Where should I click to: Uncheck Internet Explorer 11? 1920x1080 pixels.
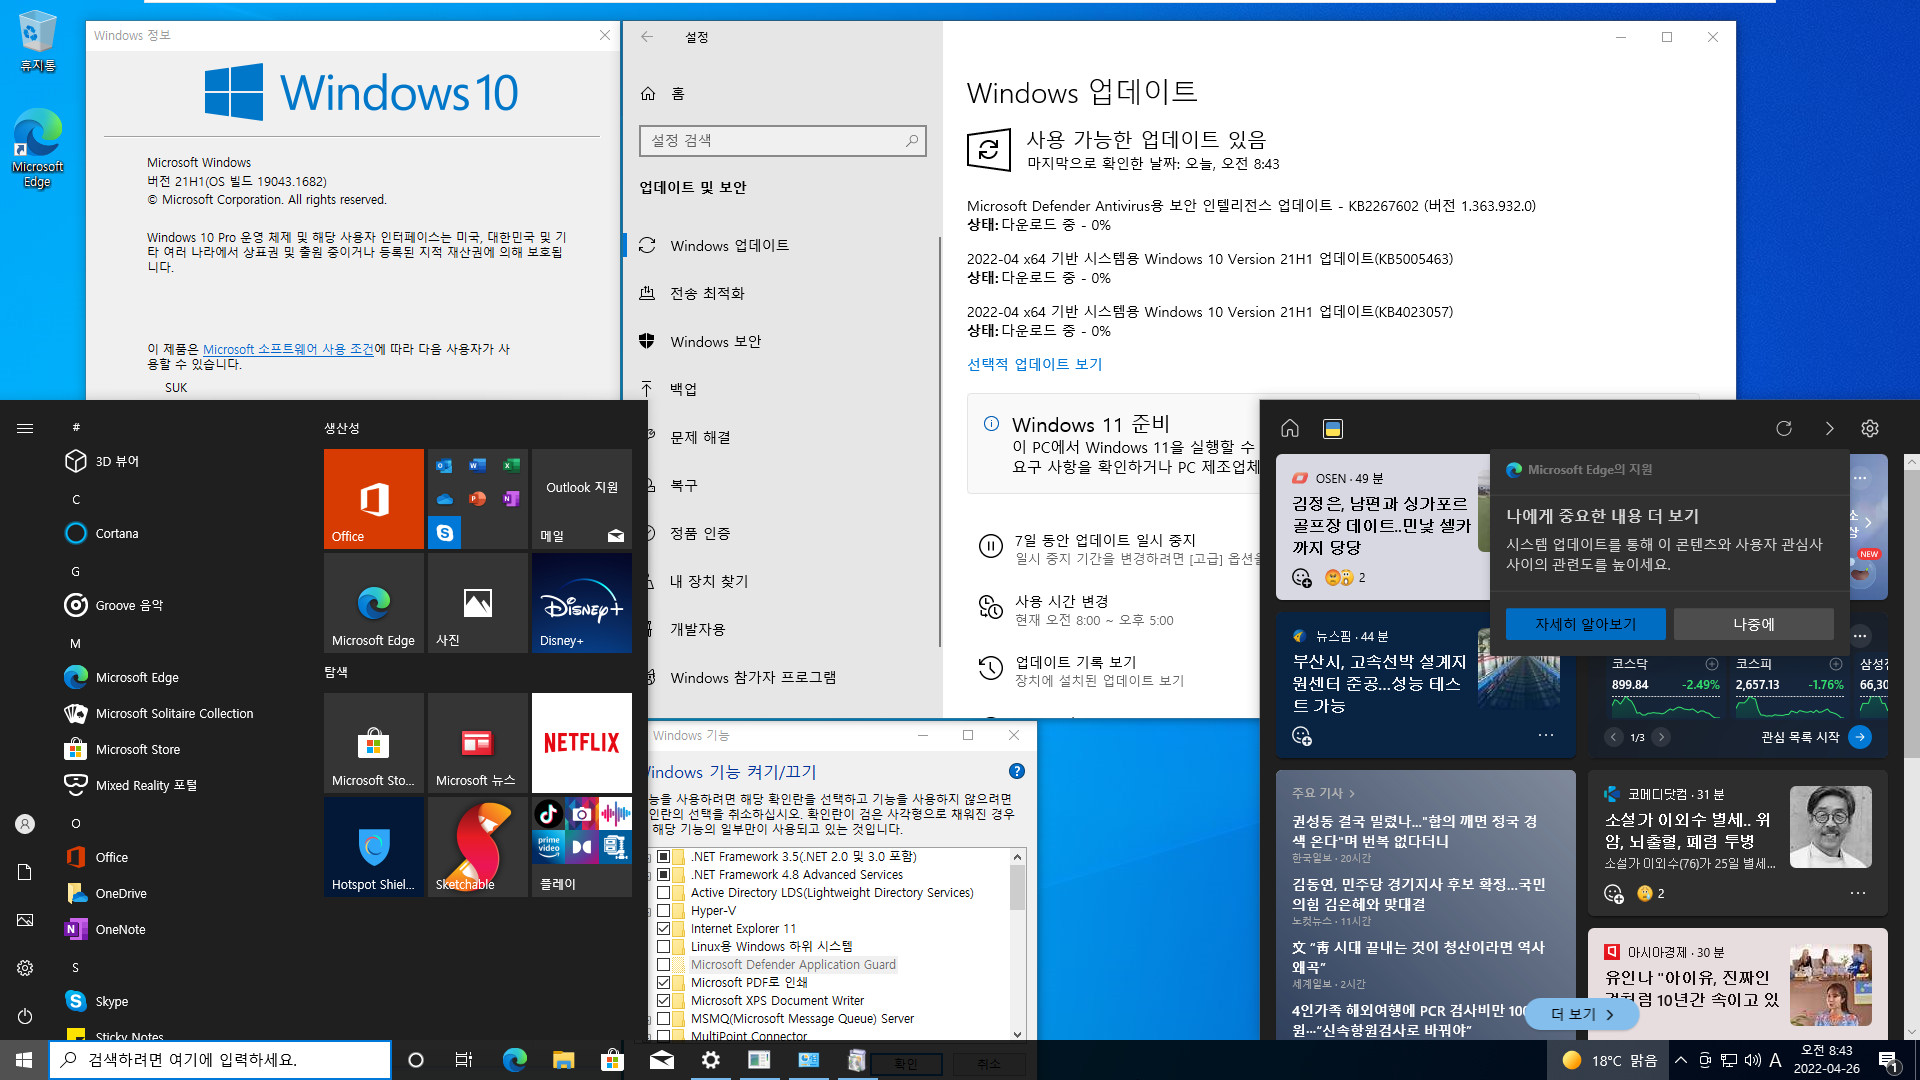point(663,929)
